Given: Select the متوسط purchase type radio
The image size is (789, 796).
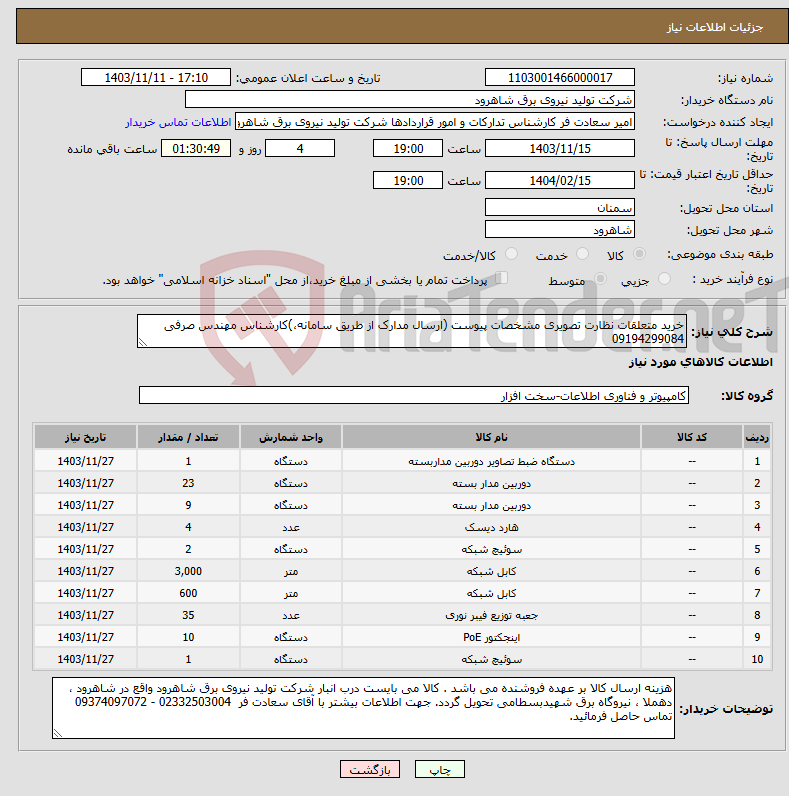Looking at the screenshot, I should 601,279.
